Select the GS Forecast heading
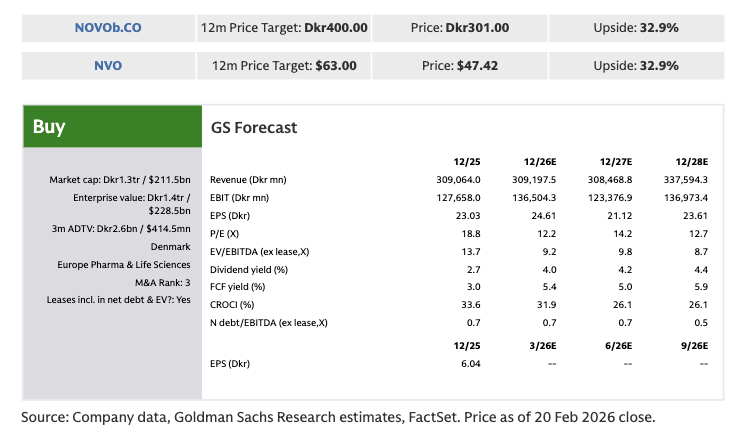734x435 pixels. coord(254,128)
